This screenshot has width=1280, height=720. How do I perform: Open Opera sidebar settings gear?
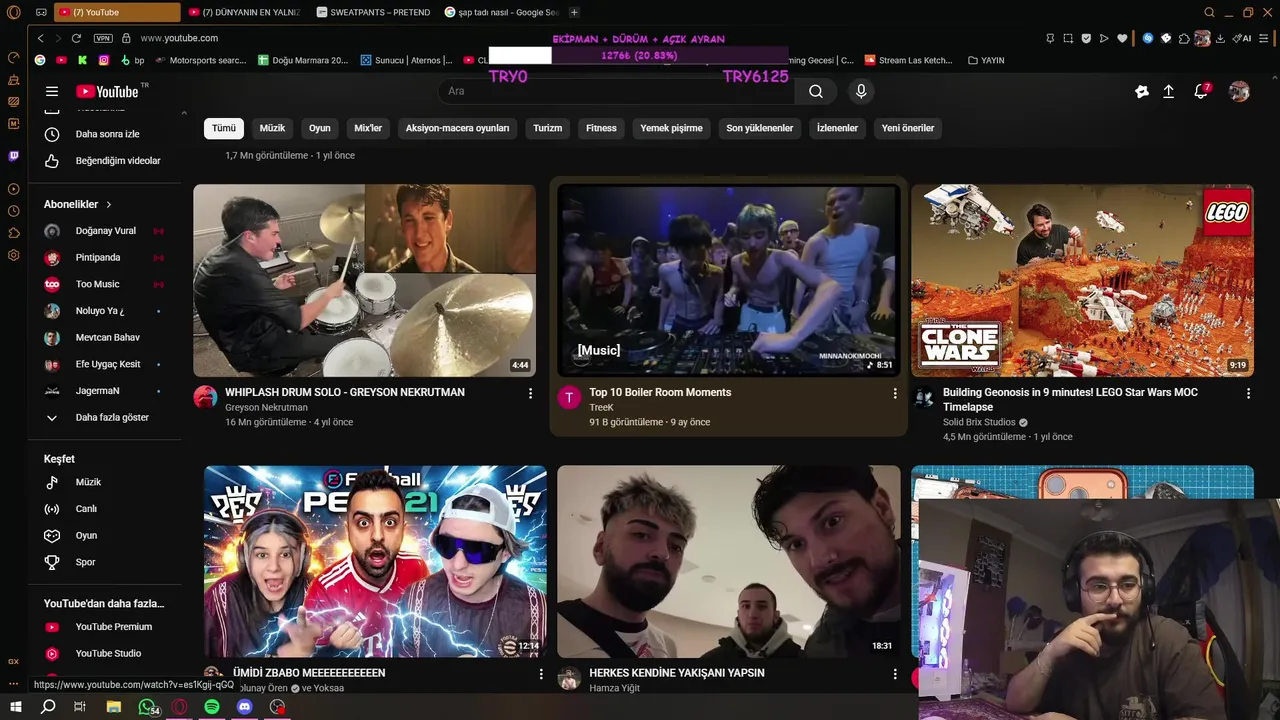coord(13,255)
